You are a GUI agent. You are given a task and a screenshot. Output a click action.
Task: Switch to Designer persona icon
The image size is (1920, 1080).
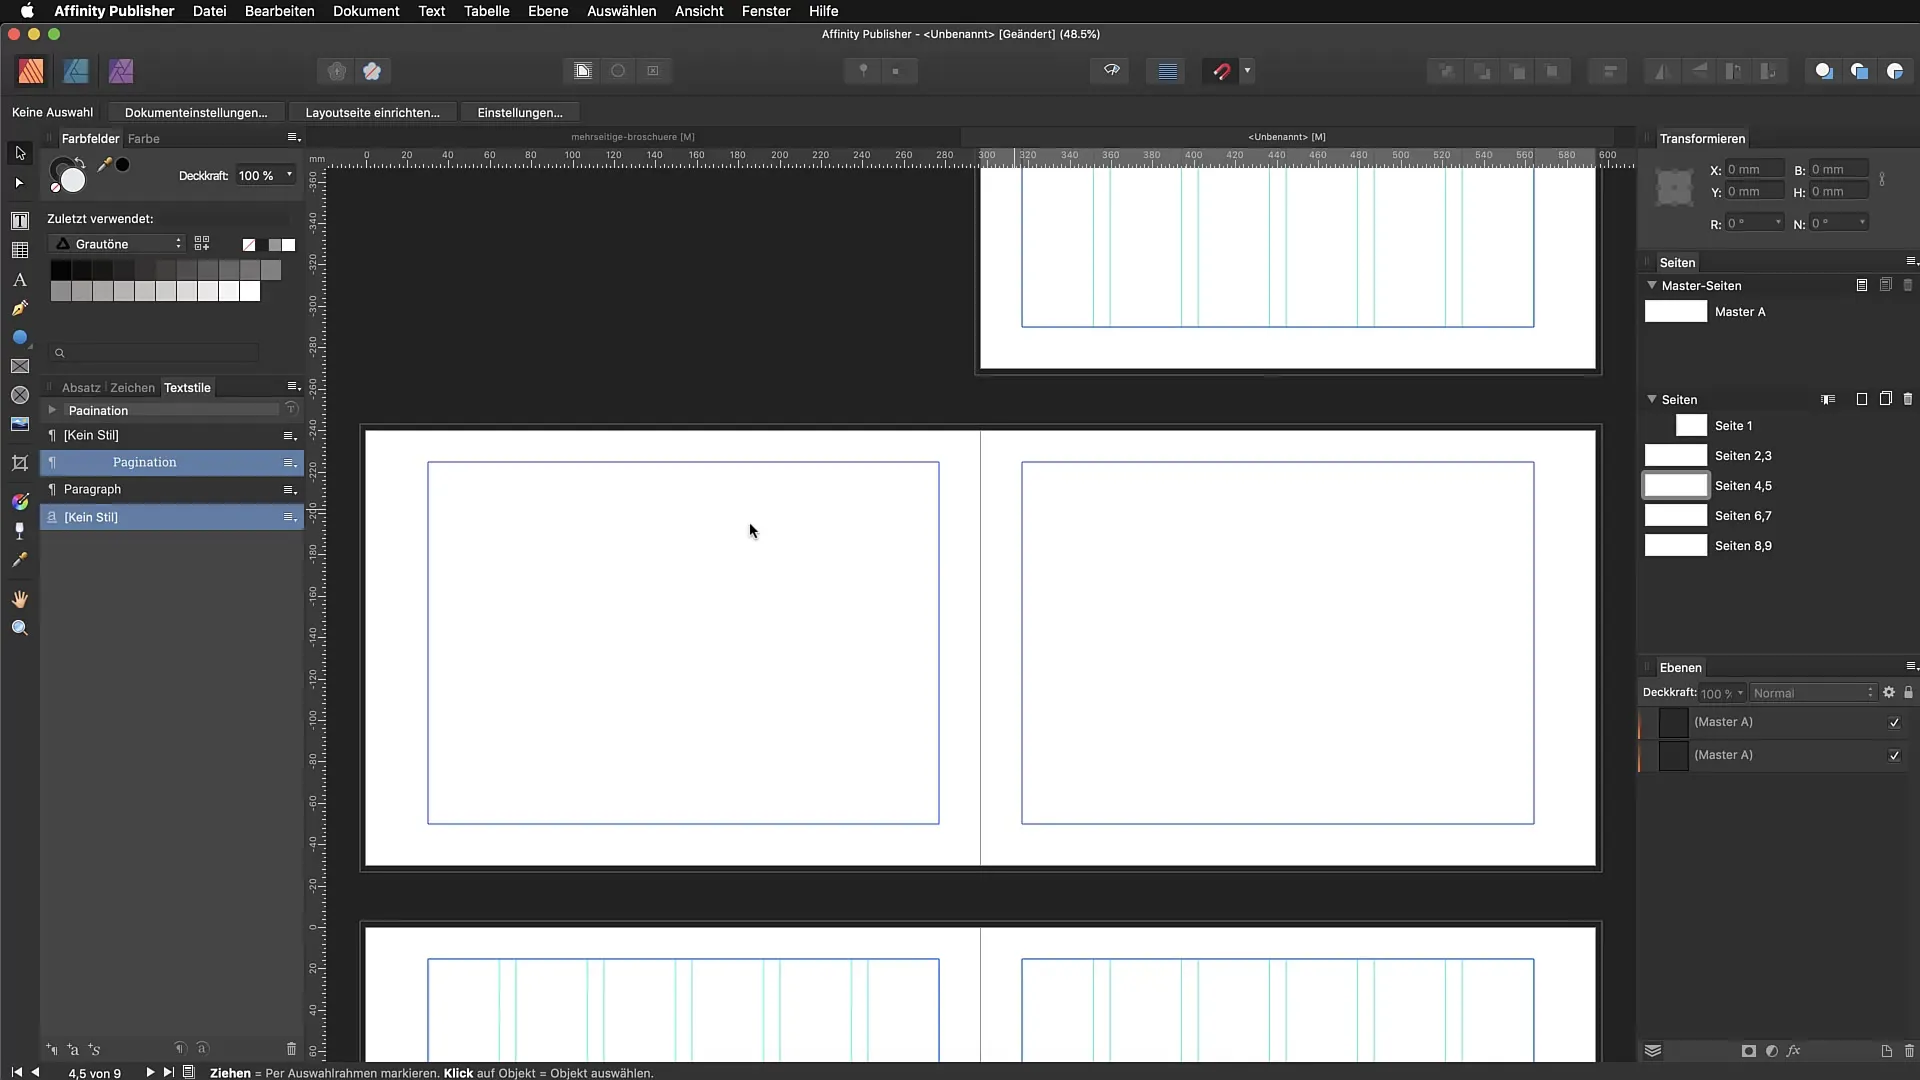(x=76, y=71)
